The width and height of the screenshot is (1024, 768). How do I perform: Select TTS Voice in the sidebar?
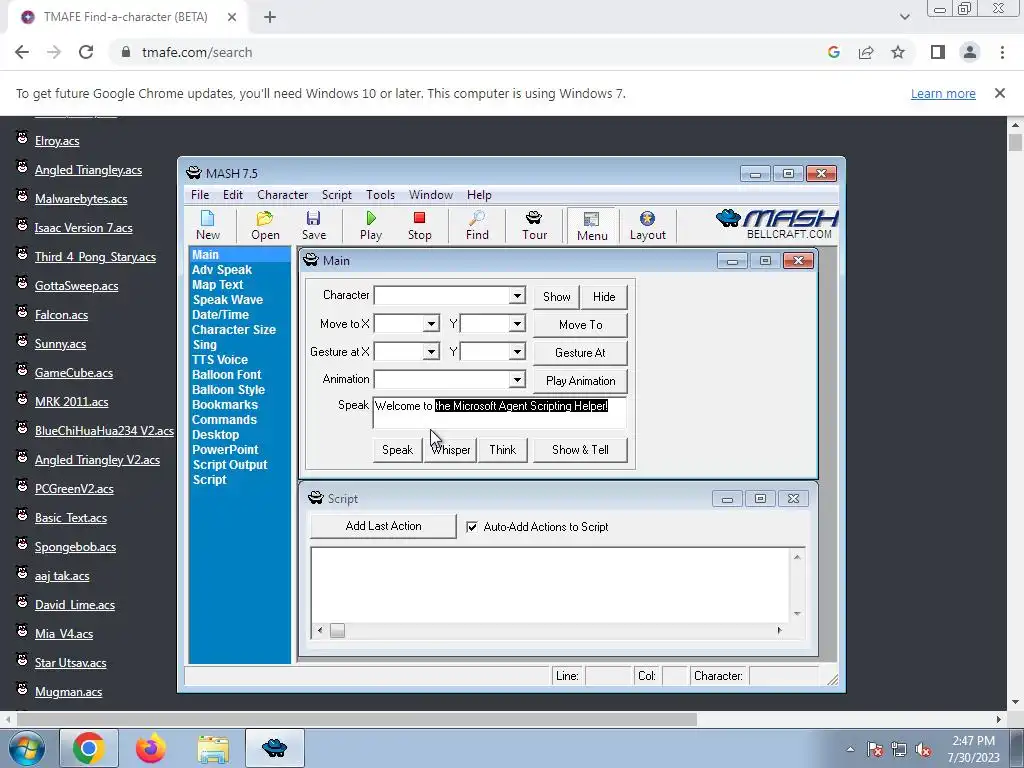point(220,359)
